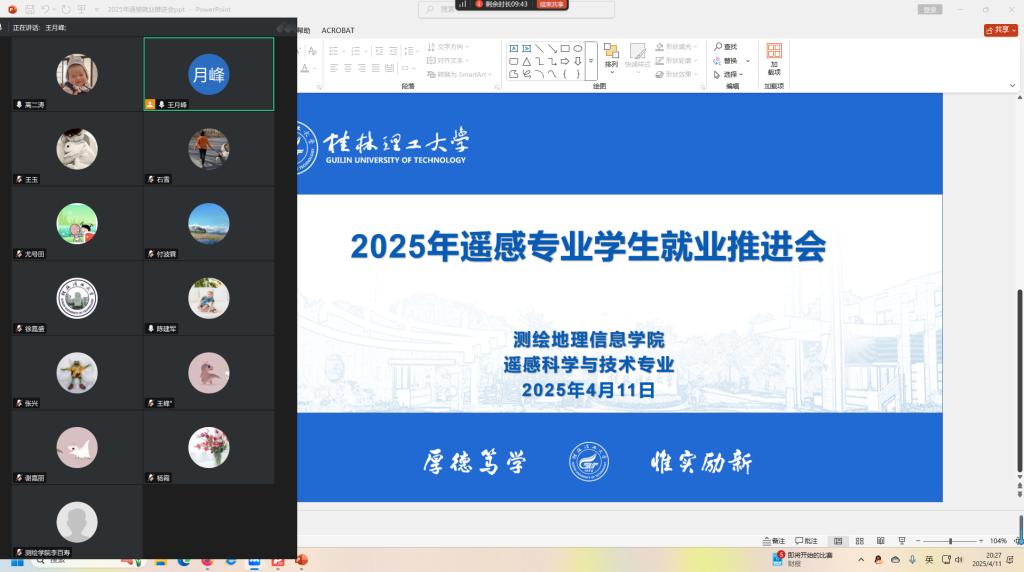Viewport: 1024px width, 572px height.
Task: Select the text box shape in shapes gallery
Action: click(x=514, y=48)
